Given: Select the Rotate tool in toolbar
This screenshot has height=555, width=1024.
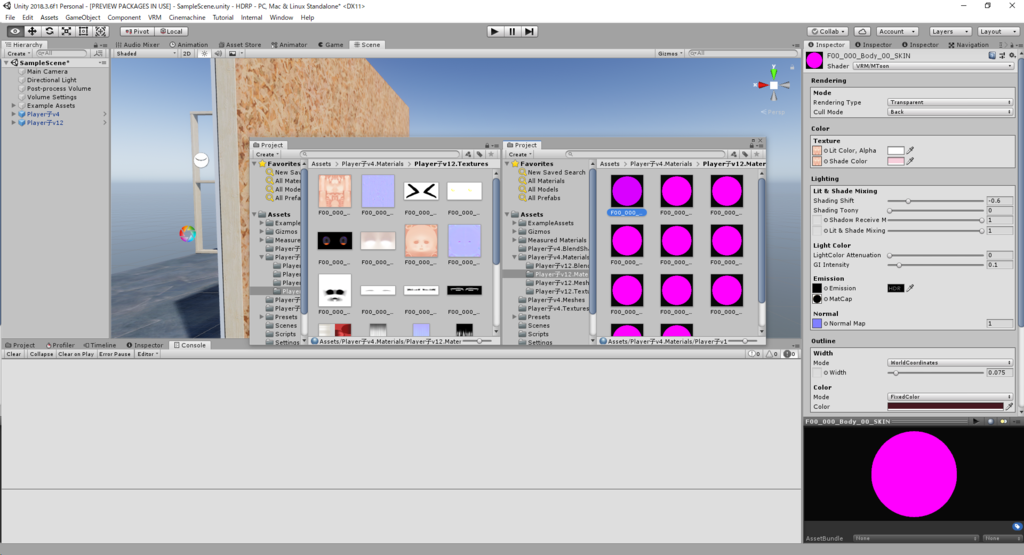Looking at the screenshot, I should click(x=49, y=31).
